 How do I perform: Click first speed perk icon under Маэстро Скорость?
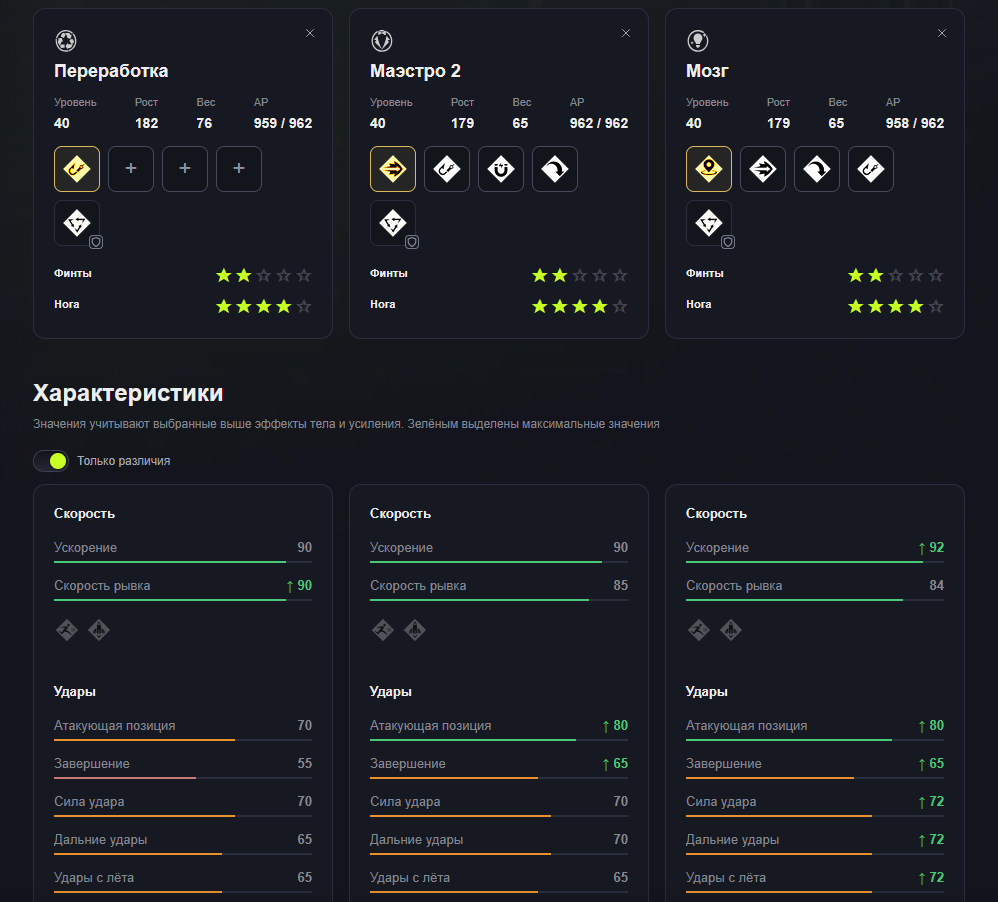[383, 630]
